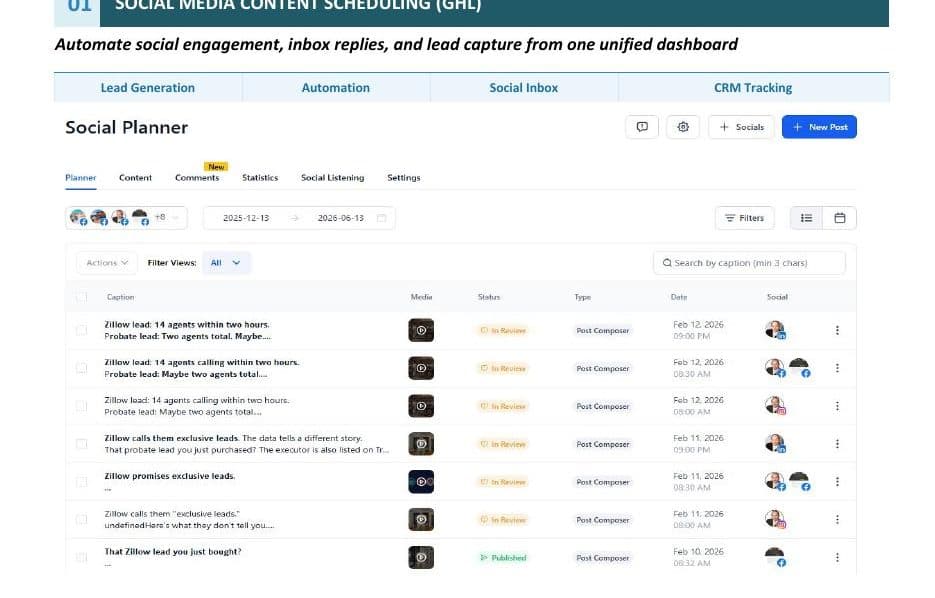Click 'Post Composer' type on Feb 10 row
Screen dimensions: 935x598
(602, 558)
